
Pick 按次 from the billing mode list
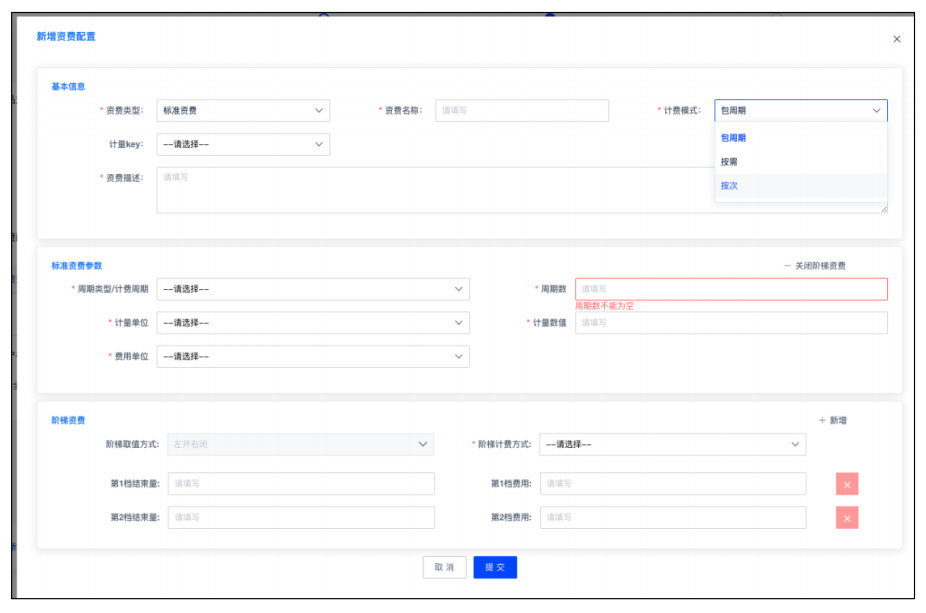[x=730, y=186]
